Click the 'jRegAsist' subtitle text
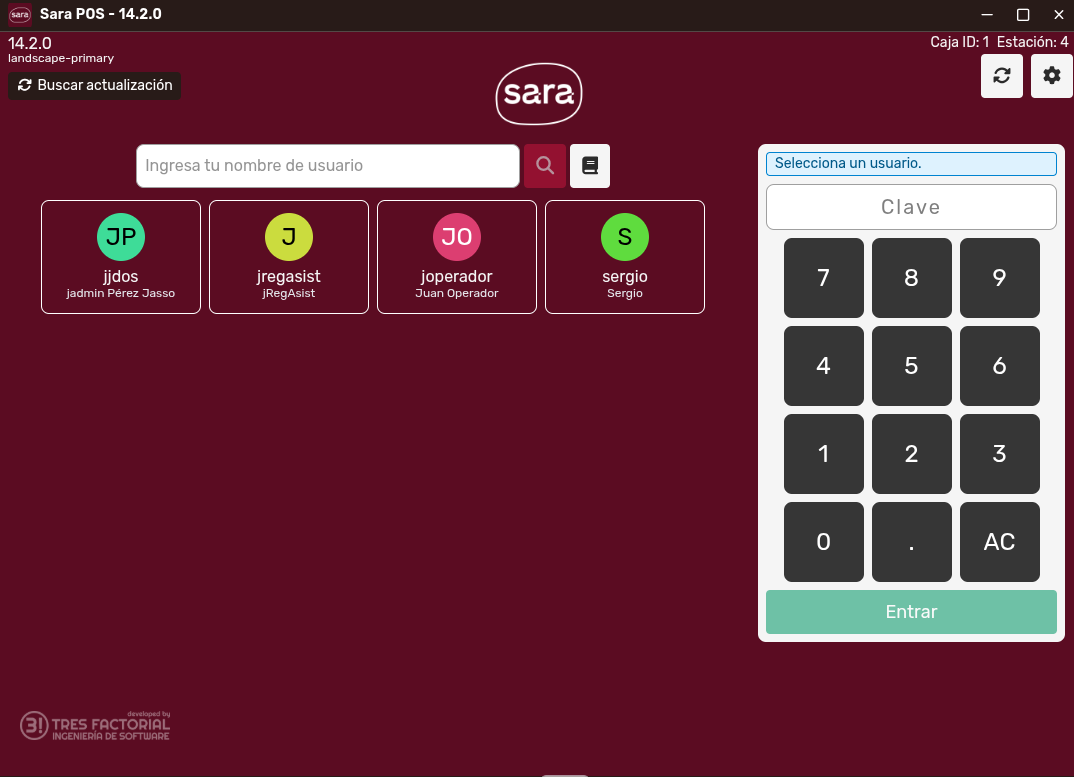Image resolution: width=1074 pixels, height=777 pixels. 289,293
